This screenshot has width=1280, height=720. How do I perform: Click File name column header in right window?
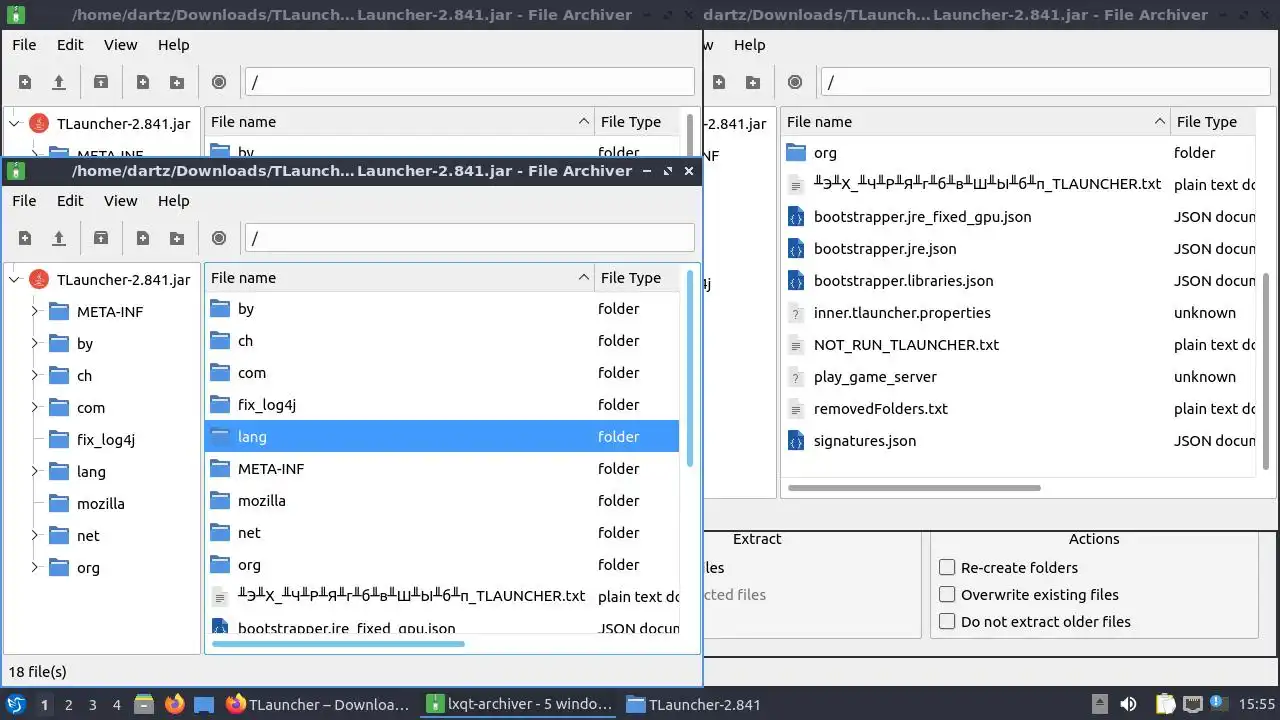tap(975, 122)
